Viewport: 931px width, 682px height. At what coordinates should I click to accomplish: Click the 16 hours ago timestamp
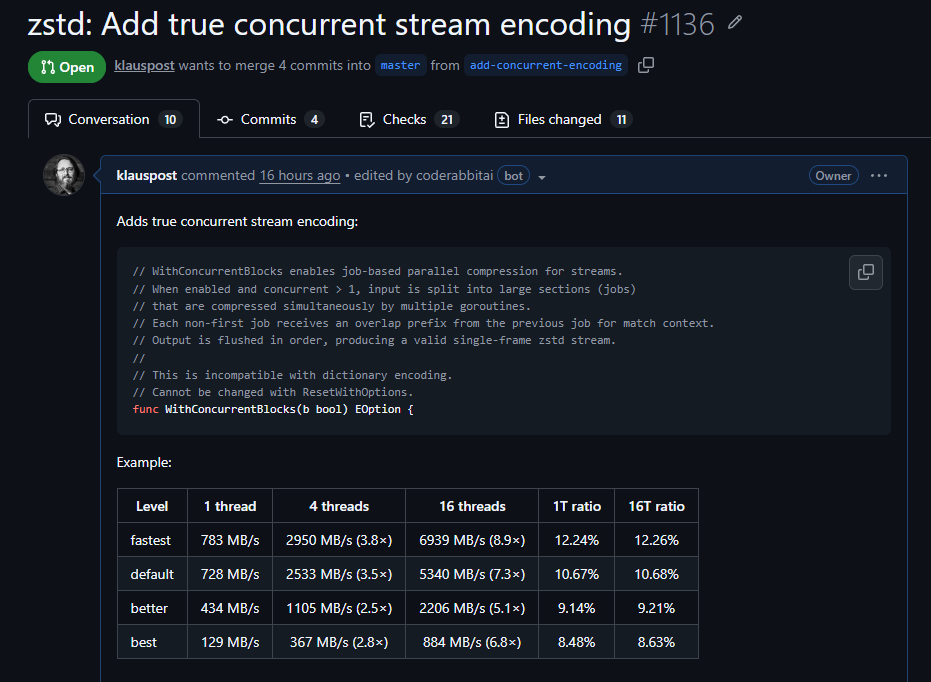[x=300, y=176]
